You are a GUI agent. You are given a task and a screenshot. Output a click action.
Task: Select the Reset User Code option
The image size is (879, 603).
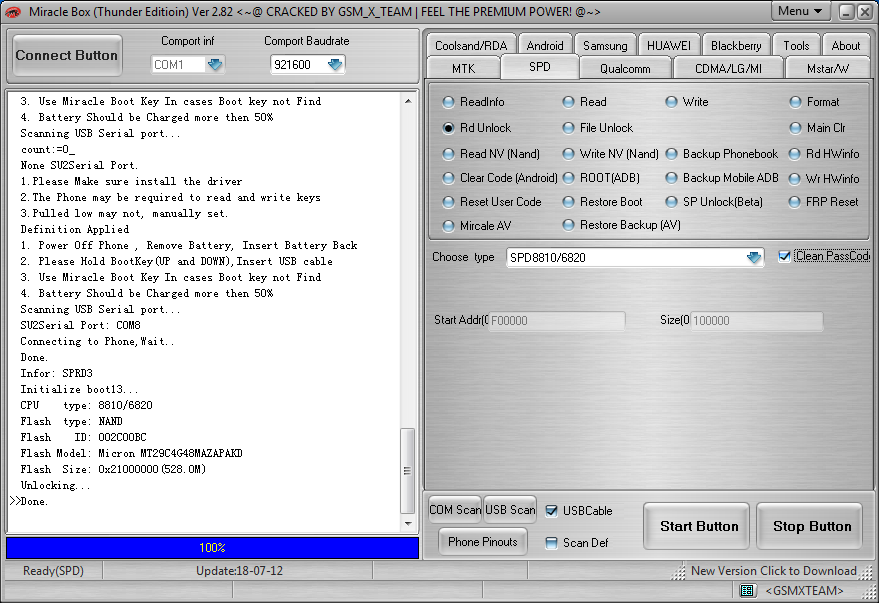point(492,202)
